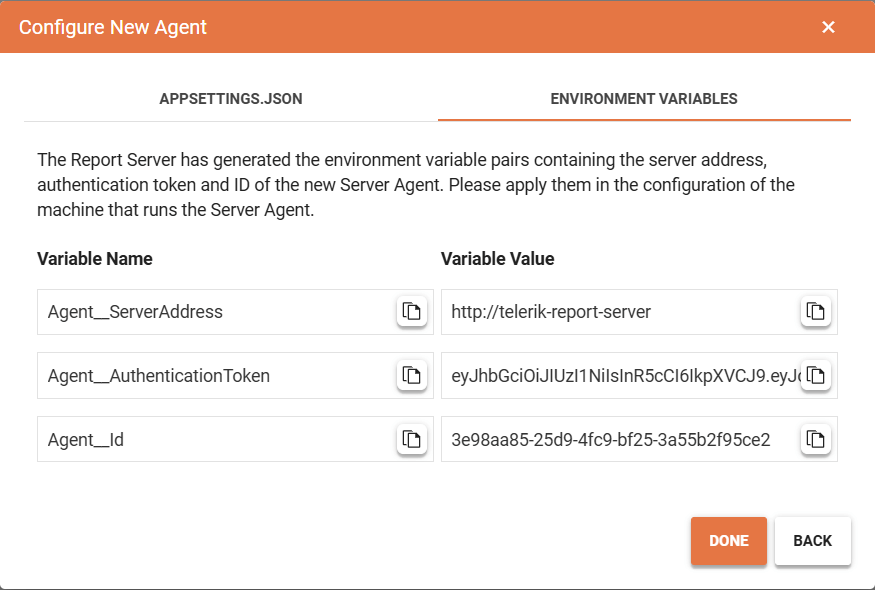Image resolution: width=875 pixels, height=590 pixels.
Task: Copy the Agent__AuthenticationToken variable name
Action: tap(411, 375)
